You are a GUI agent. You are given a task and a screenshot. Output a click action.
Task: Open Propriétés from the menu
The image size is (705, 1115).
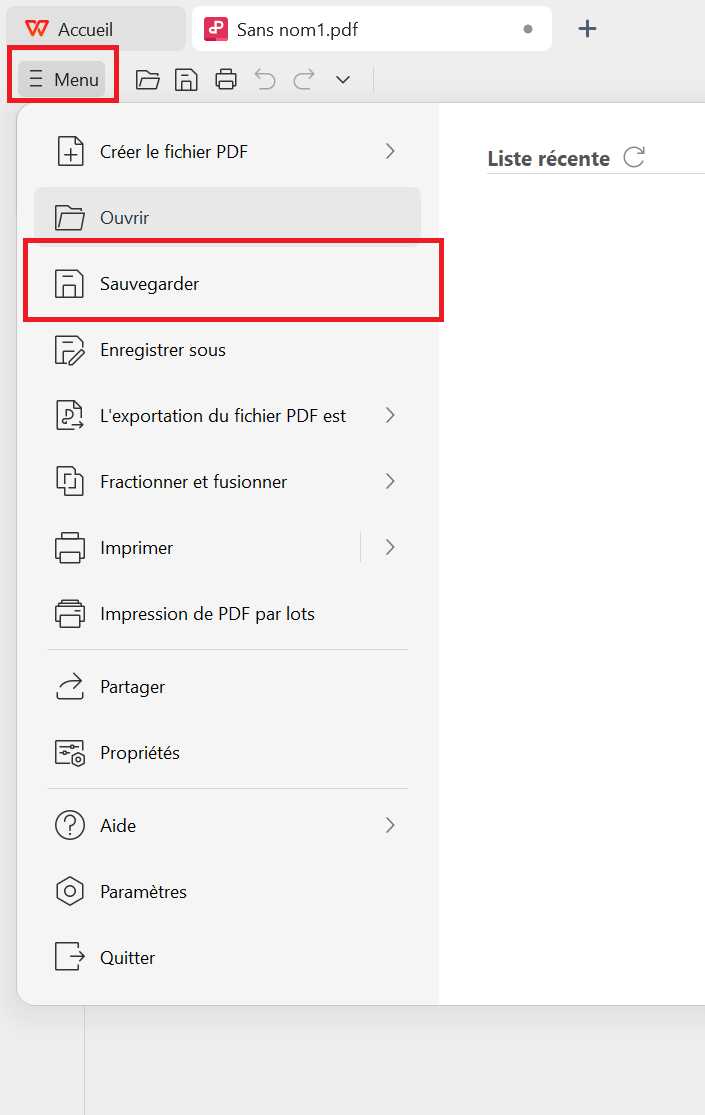pyautogui.click(x=140, y=753)
